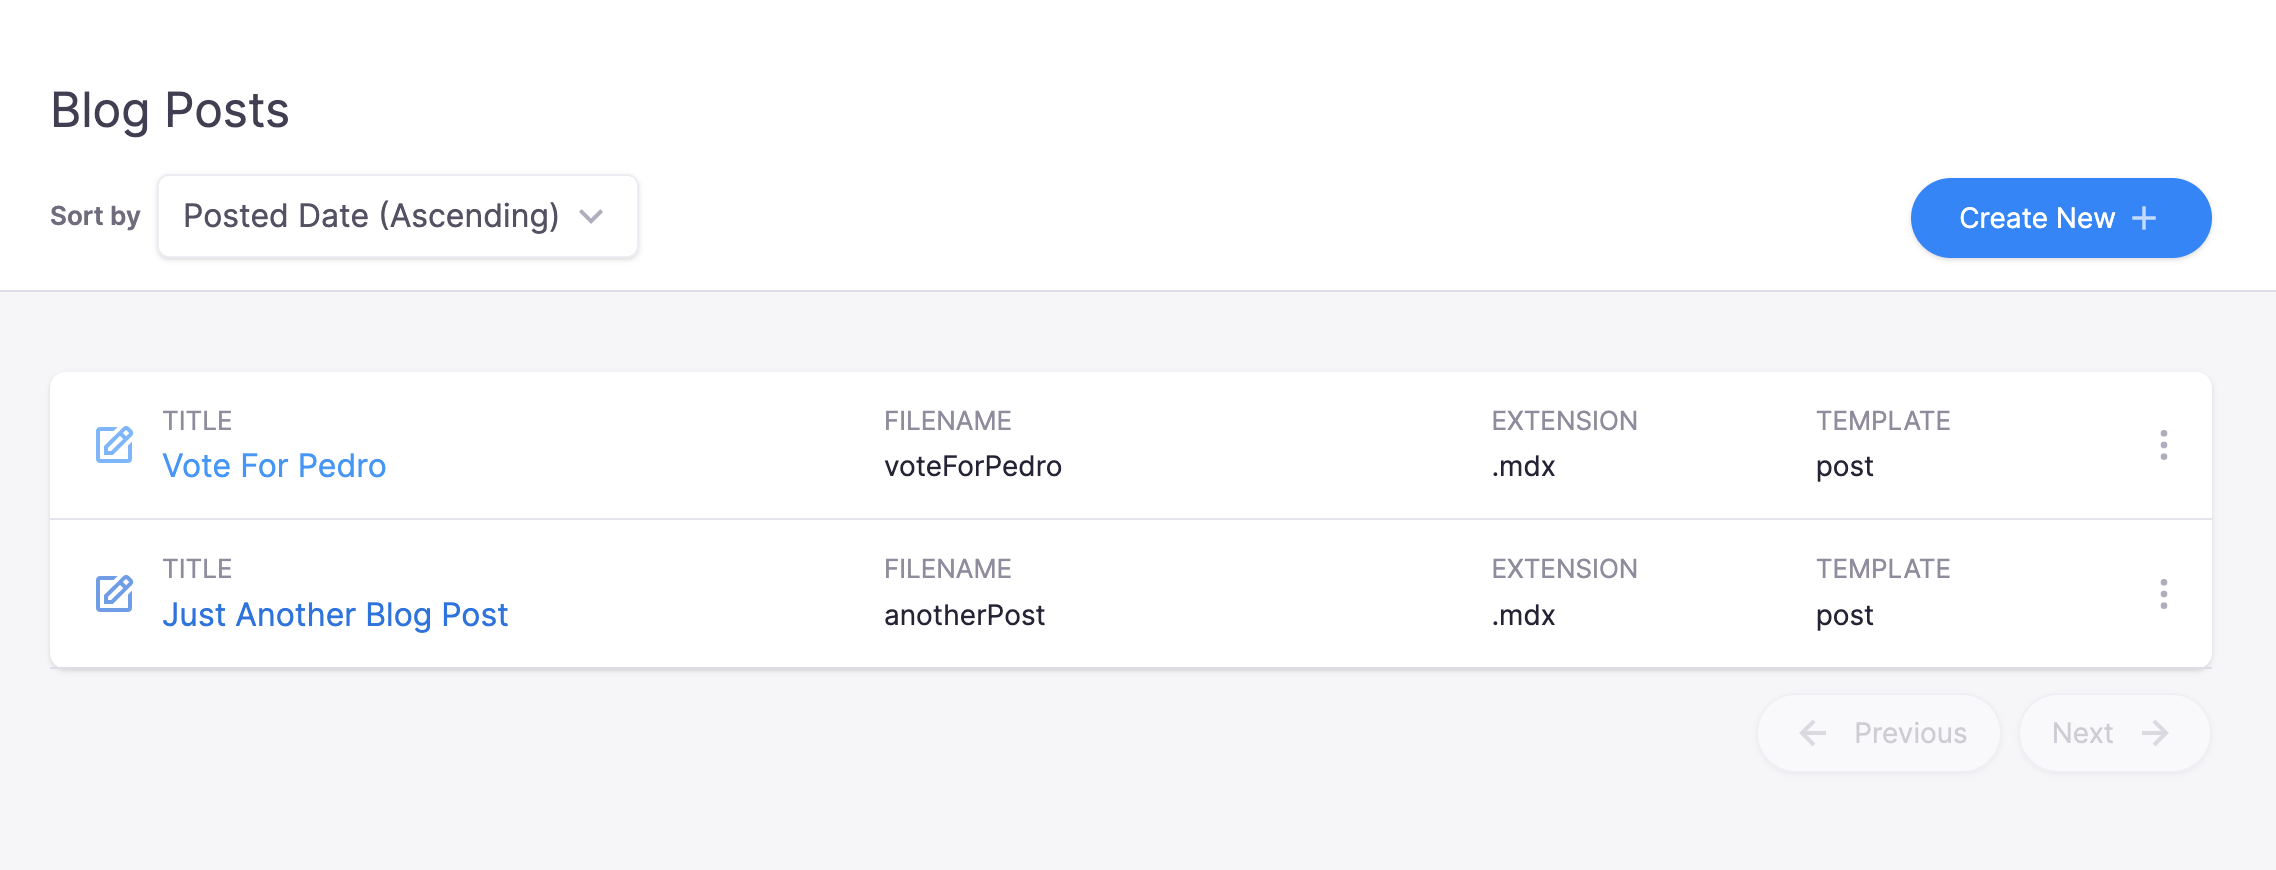Viewport: 2276px width, 870px height.
Task: Click the .mdx extension text on the second row
Action: click(x=1522, y=614)
